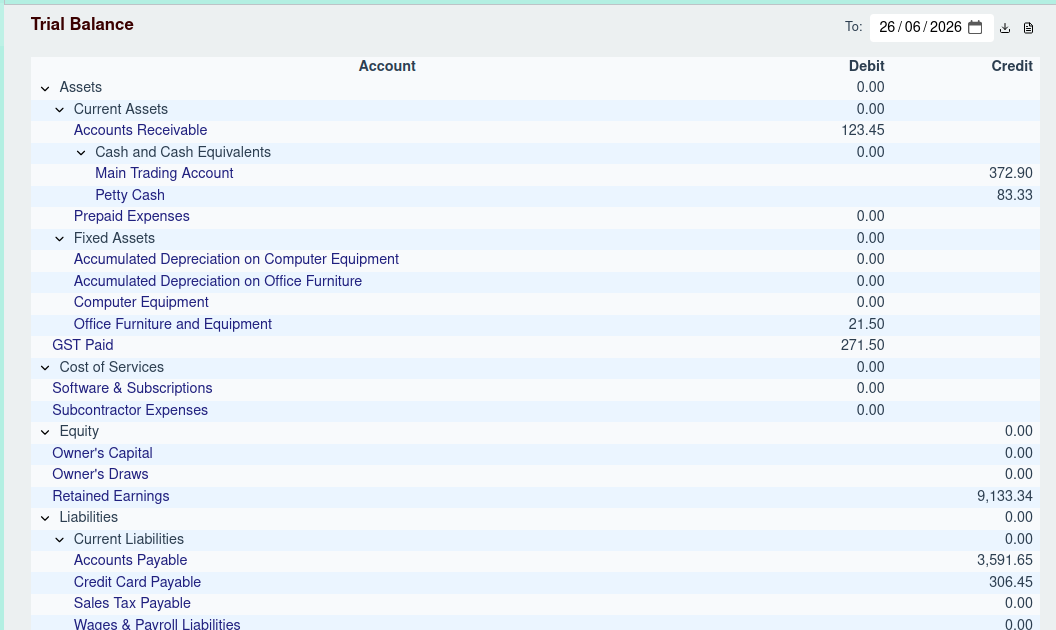The image size is (1056, 630).
Task: Open the Prepaid Expenses account
Action: (131, 216)
